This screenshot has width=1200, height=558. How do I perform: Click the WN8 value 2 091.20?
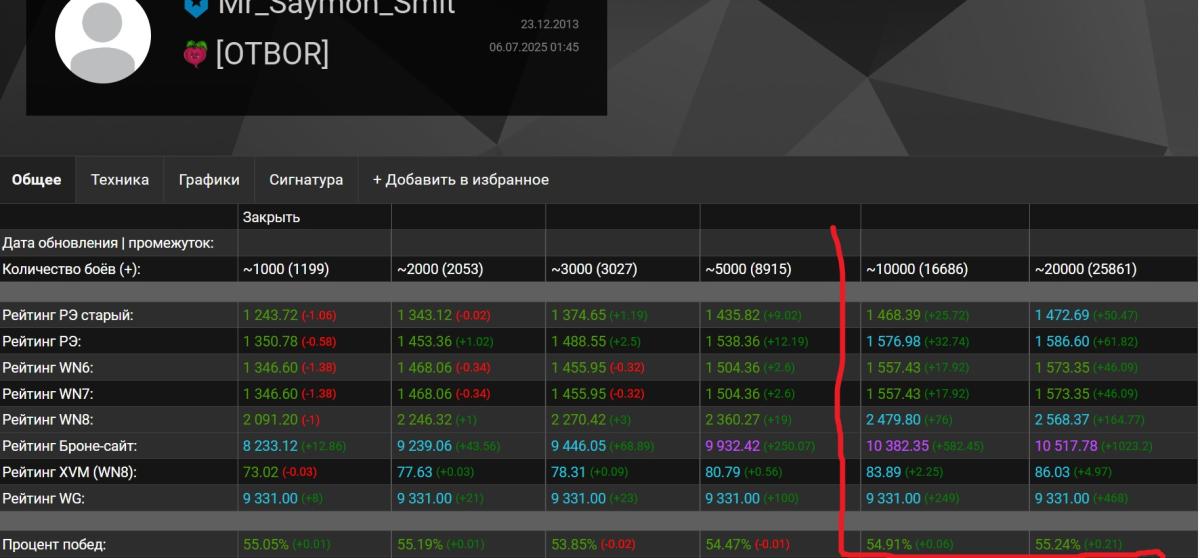pyautogui.click(x=272, y=419)
